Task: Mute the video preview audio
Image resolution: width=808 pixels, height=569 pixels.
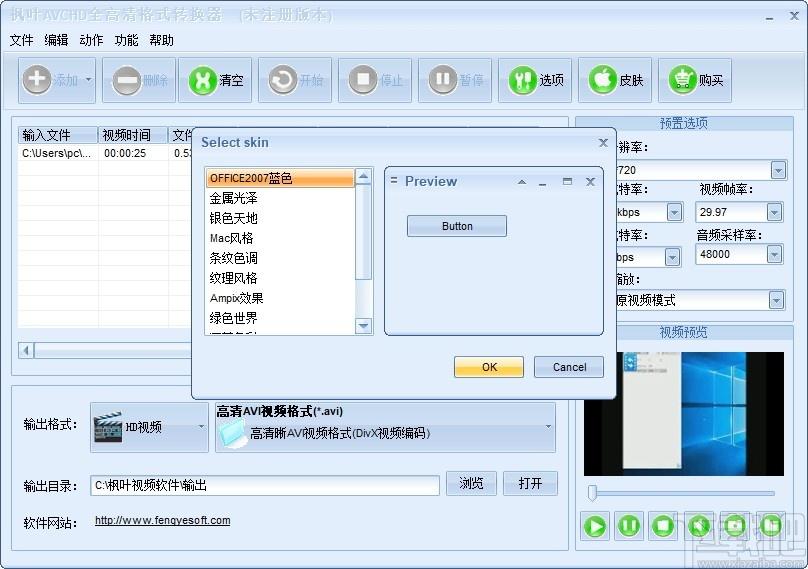Action: pos(698,526)
